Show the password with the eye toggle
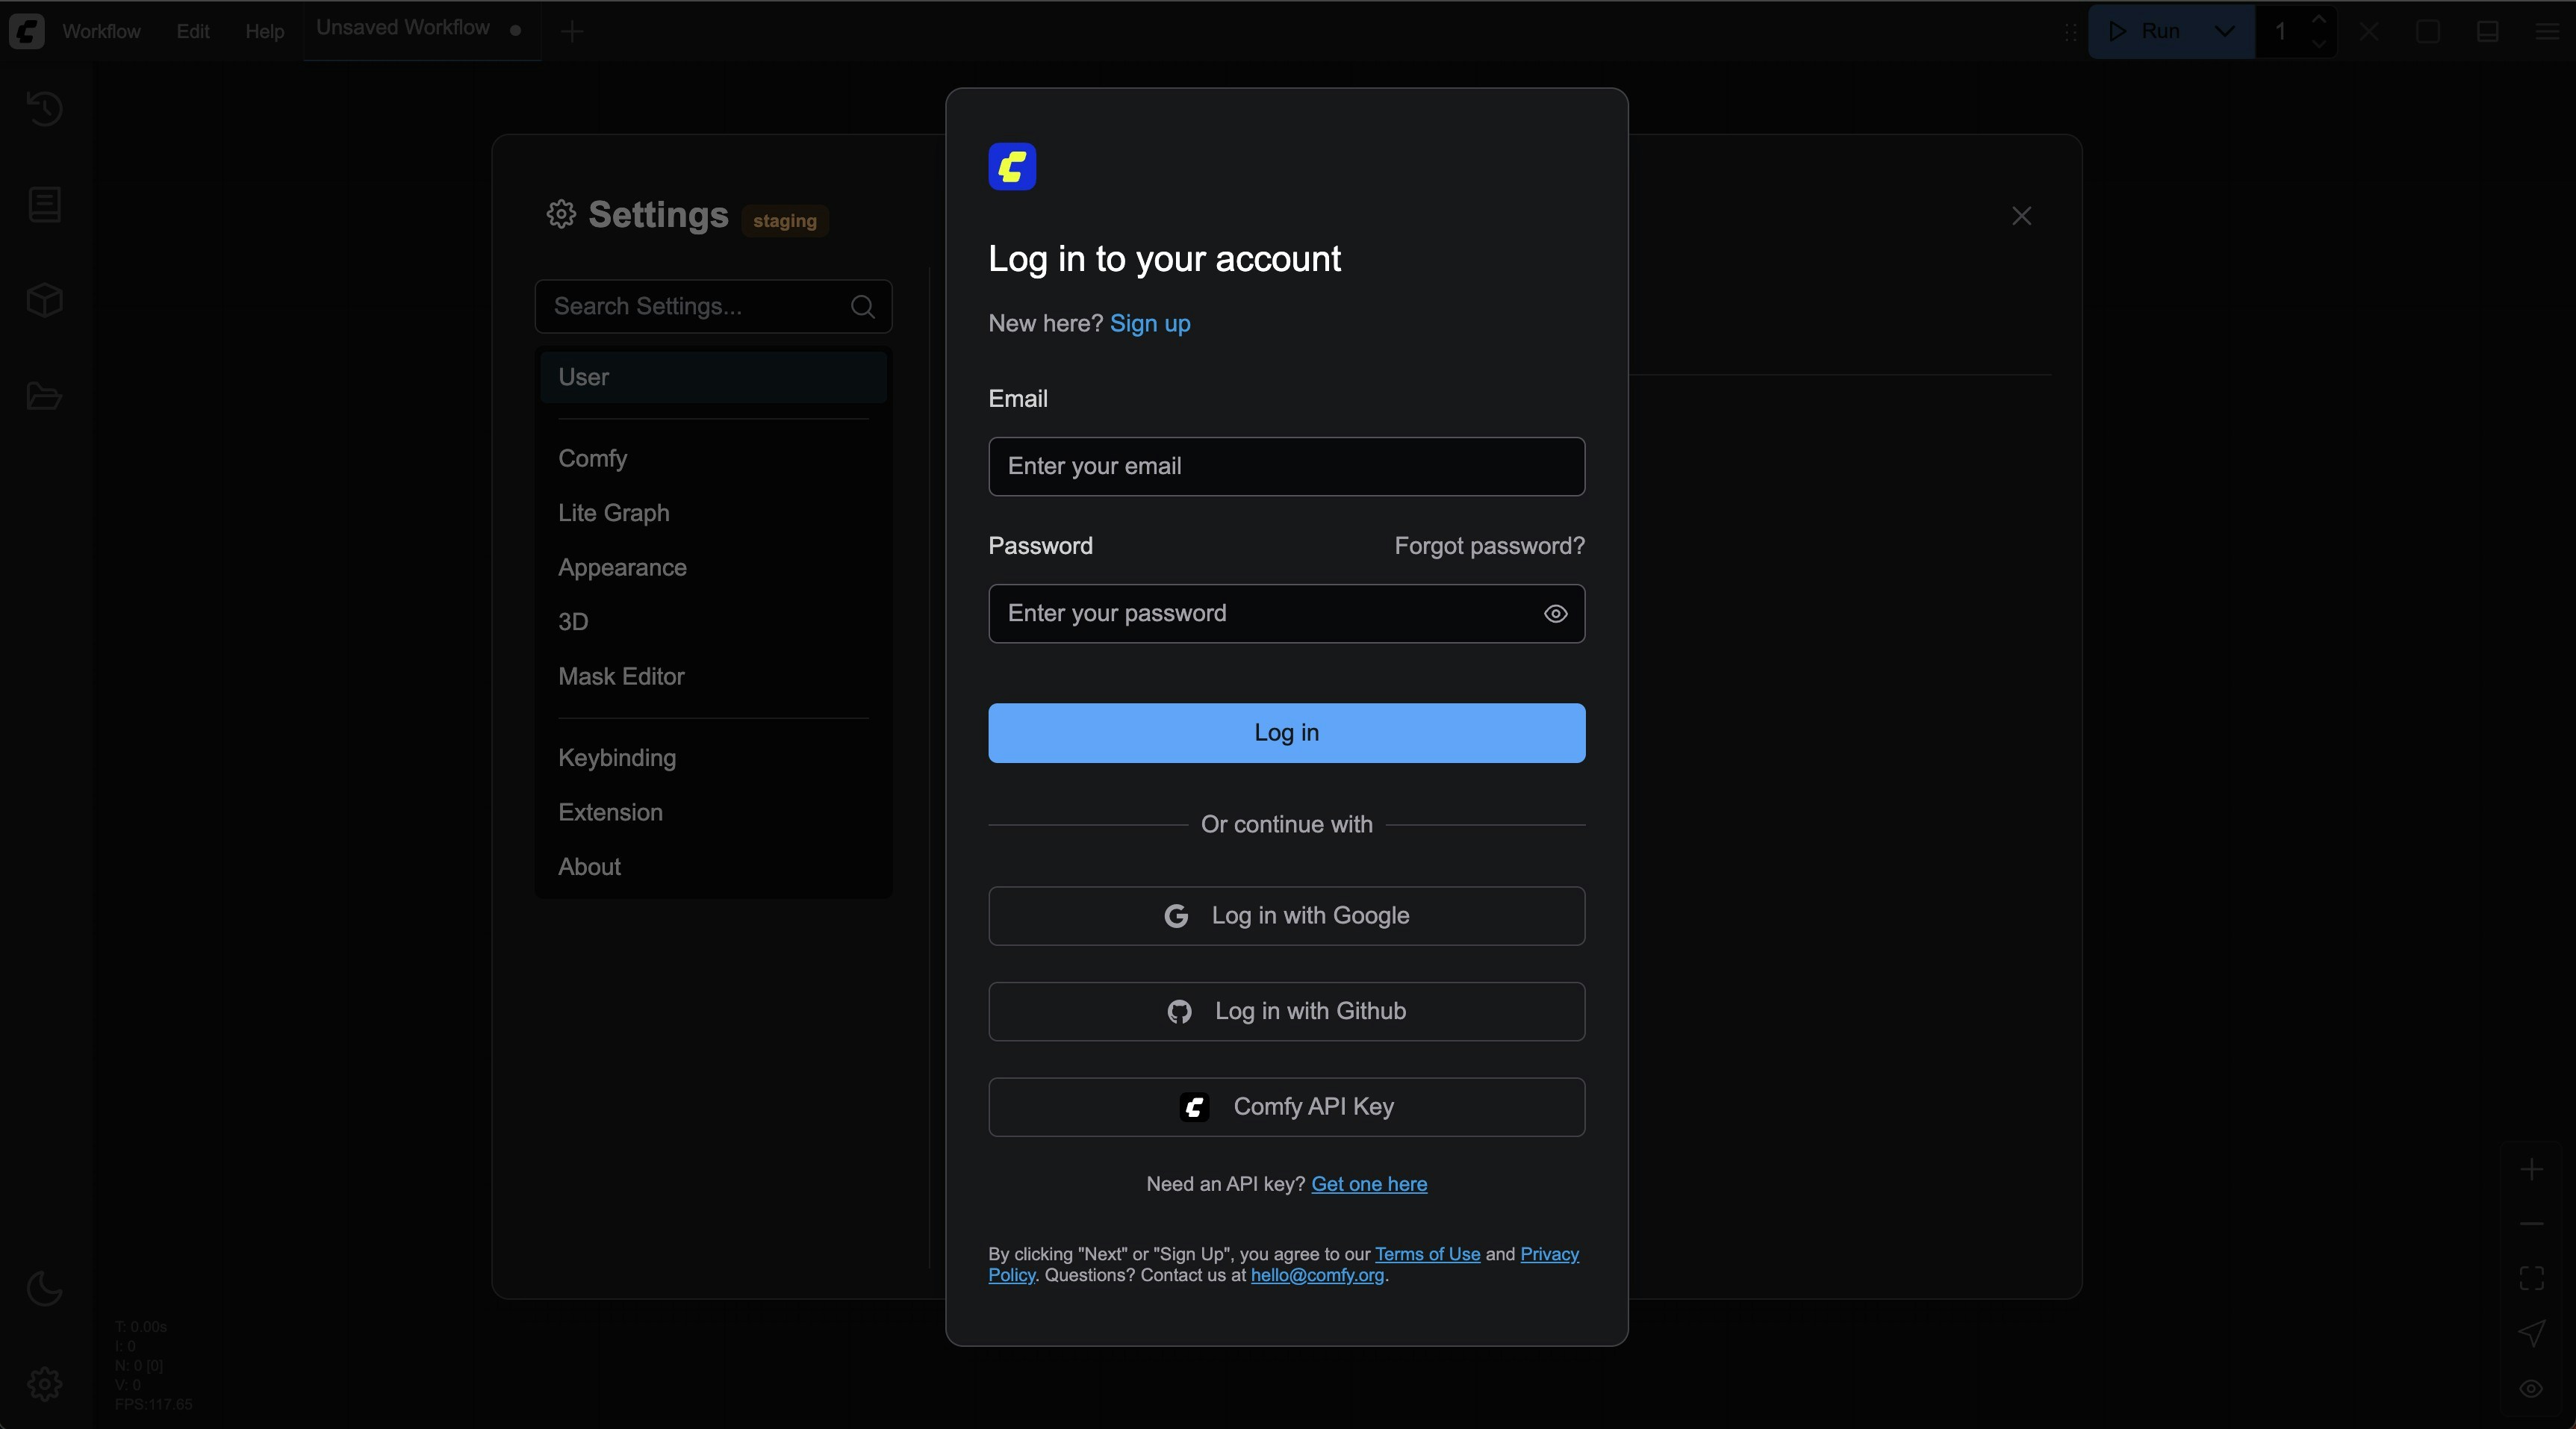This screenshot has width=2576, height=1429. click(1555, 613)
